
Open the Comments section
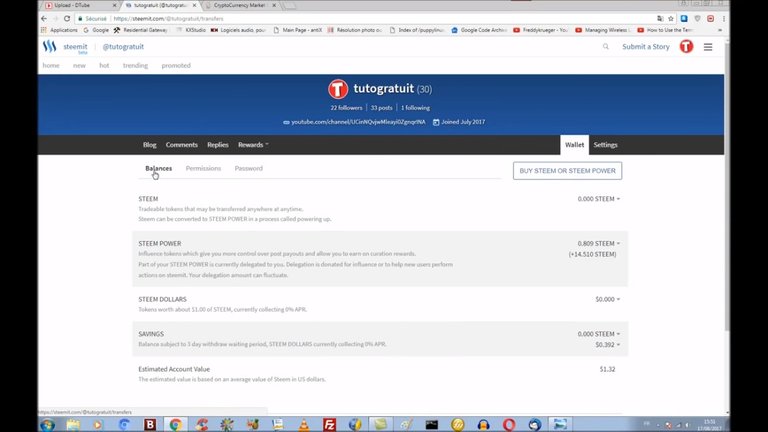tap(182, 145)
